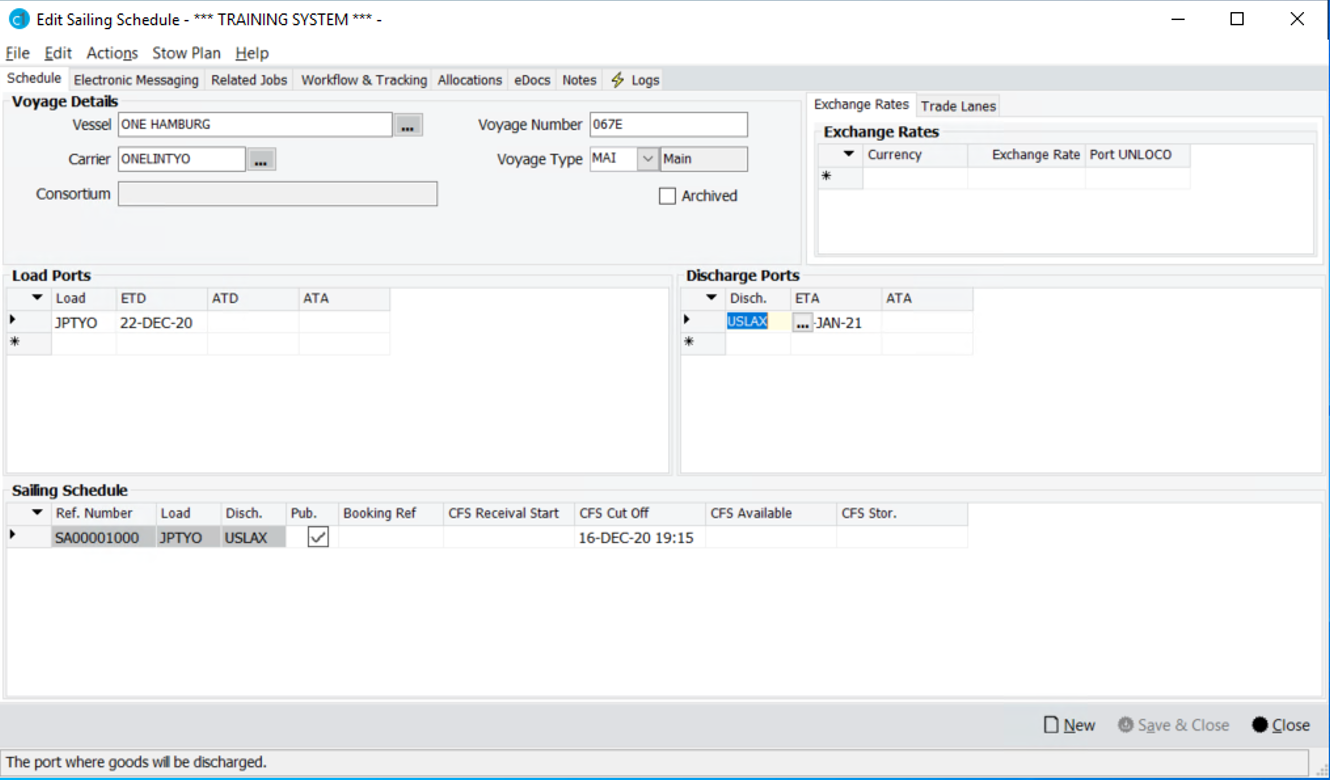Image resolution: width=1330 pixels, height=780 pixels.
Task: Switch to the eDocs tab
Action: click(531, 80)
